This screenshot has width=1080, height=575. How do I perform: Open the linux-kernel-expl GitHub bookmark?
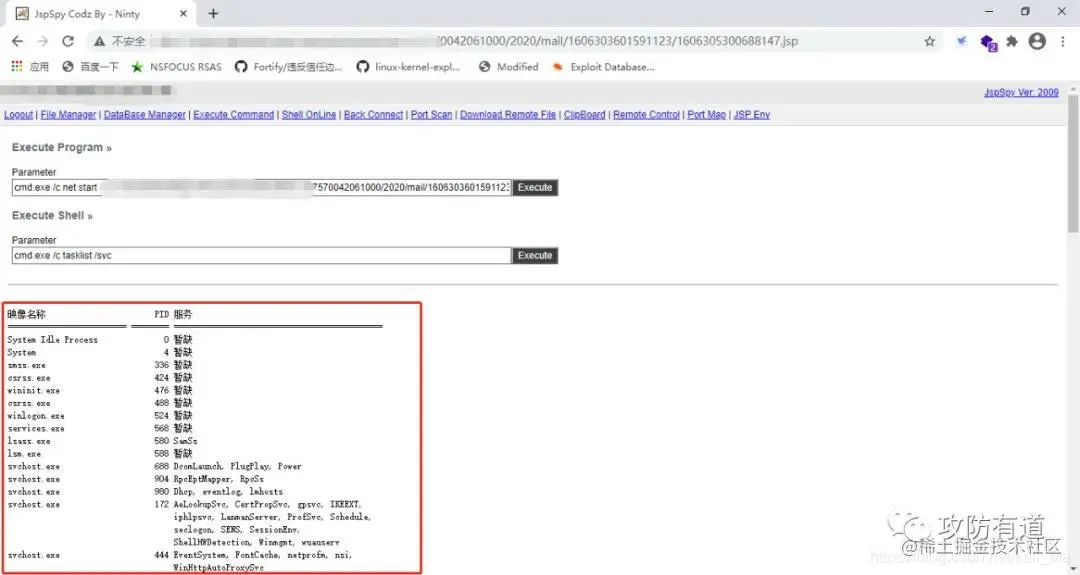pos(408,67)
